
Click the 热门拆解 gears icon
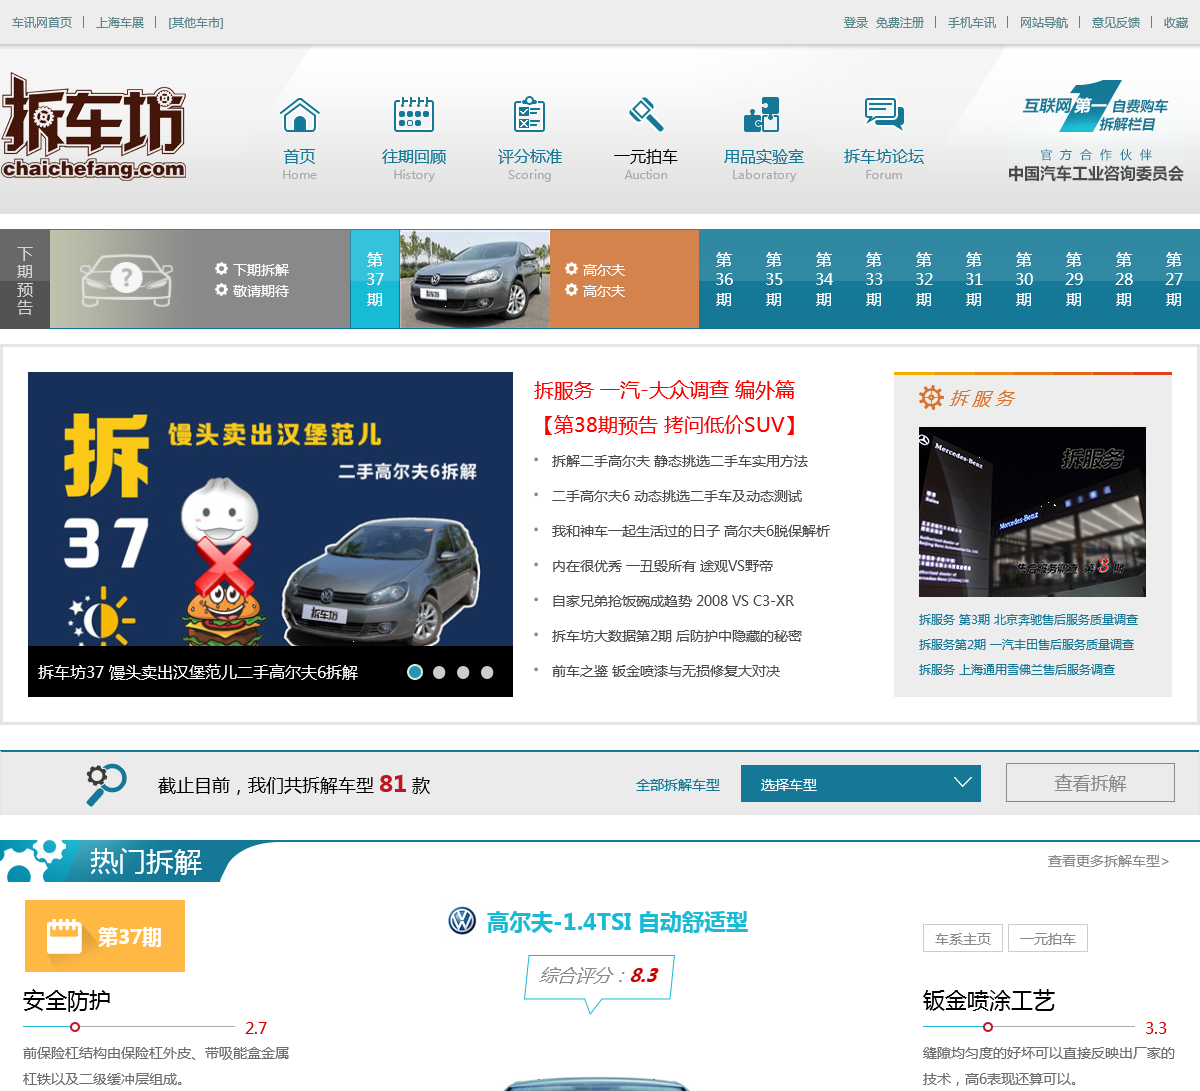(x=35, y=861)
